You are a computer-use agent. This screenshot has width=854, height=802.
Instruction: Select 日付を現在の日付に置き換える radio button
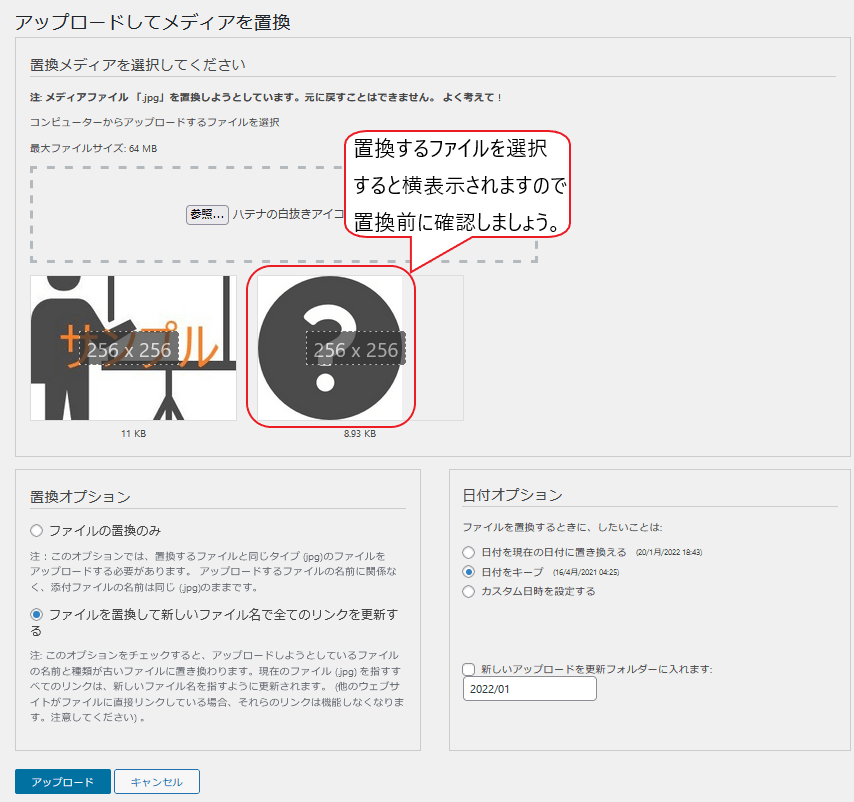pos(469,552)
